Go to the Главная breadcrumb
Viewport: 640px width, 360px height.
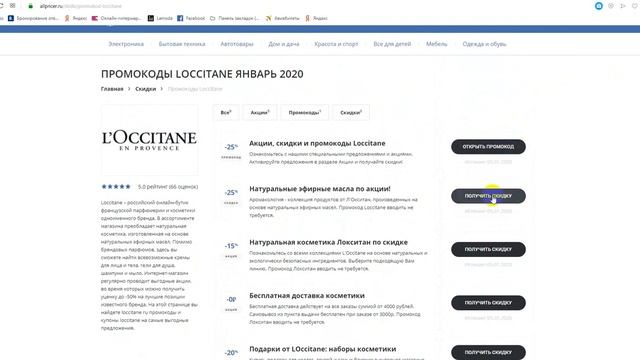[112, 89]
